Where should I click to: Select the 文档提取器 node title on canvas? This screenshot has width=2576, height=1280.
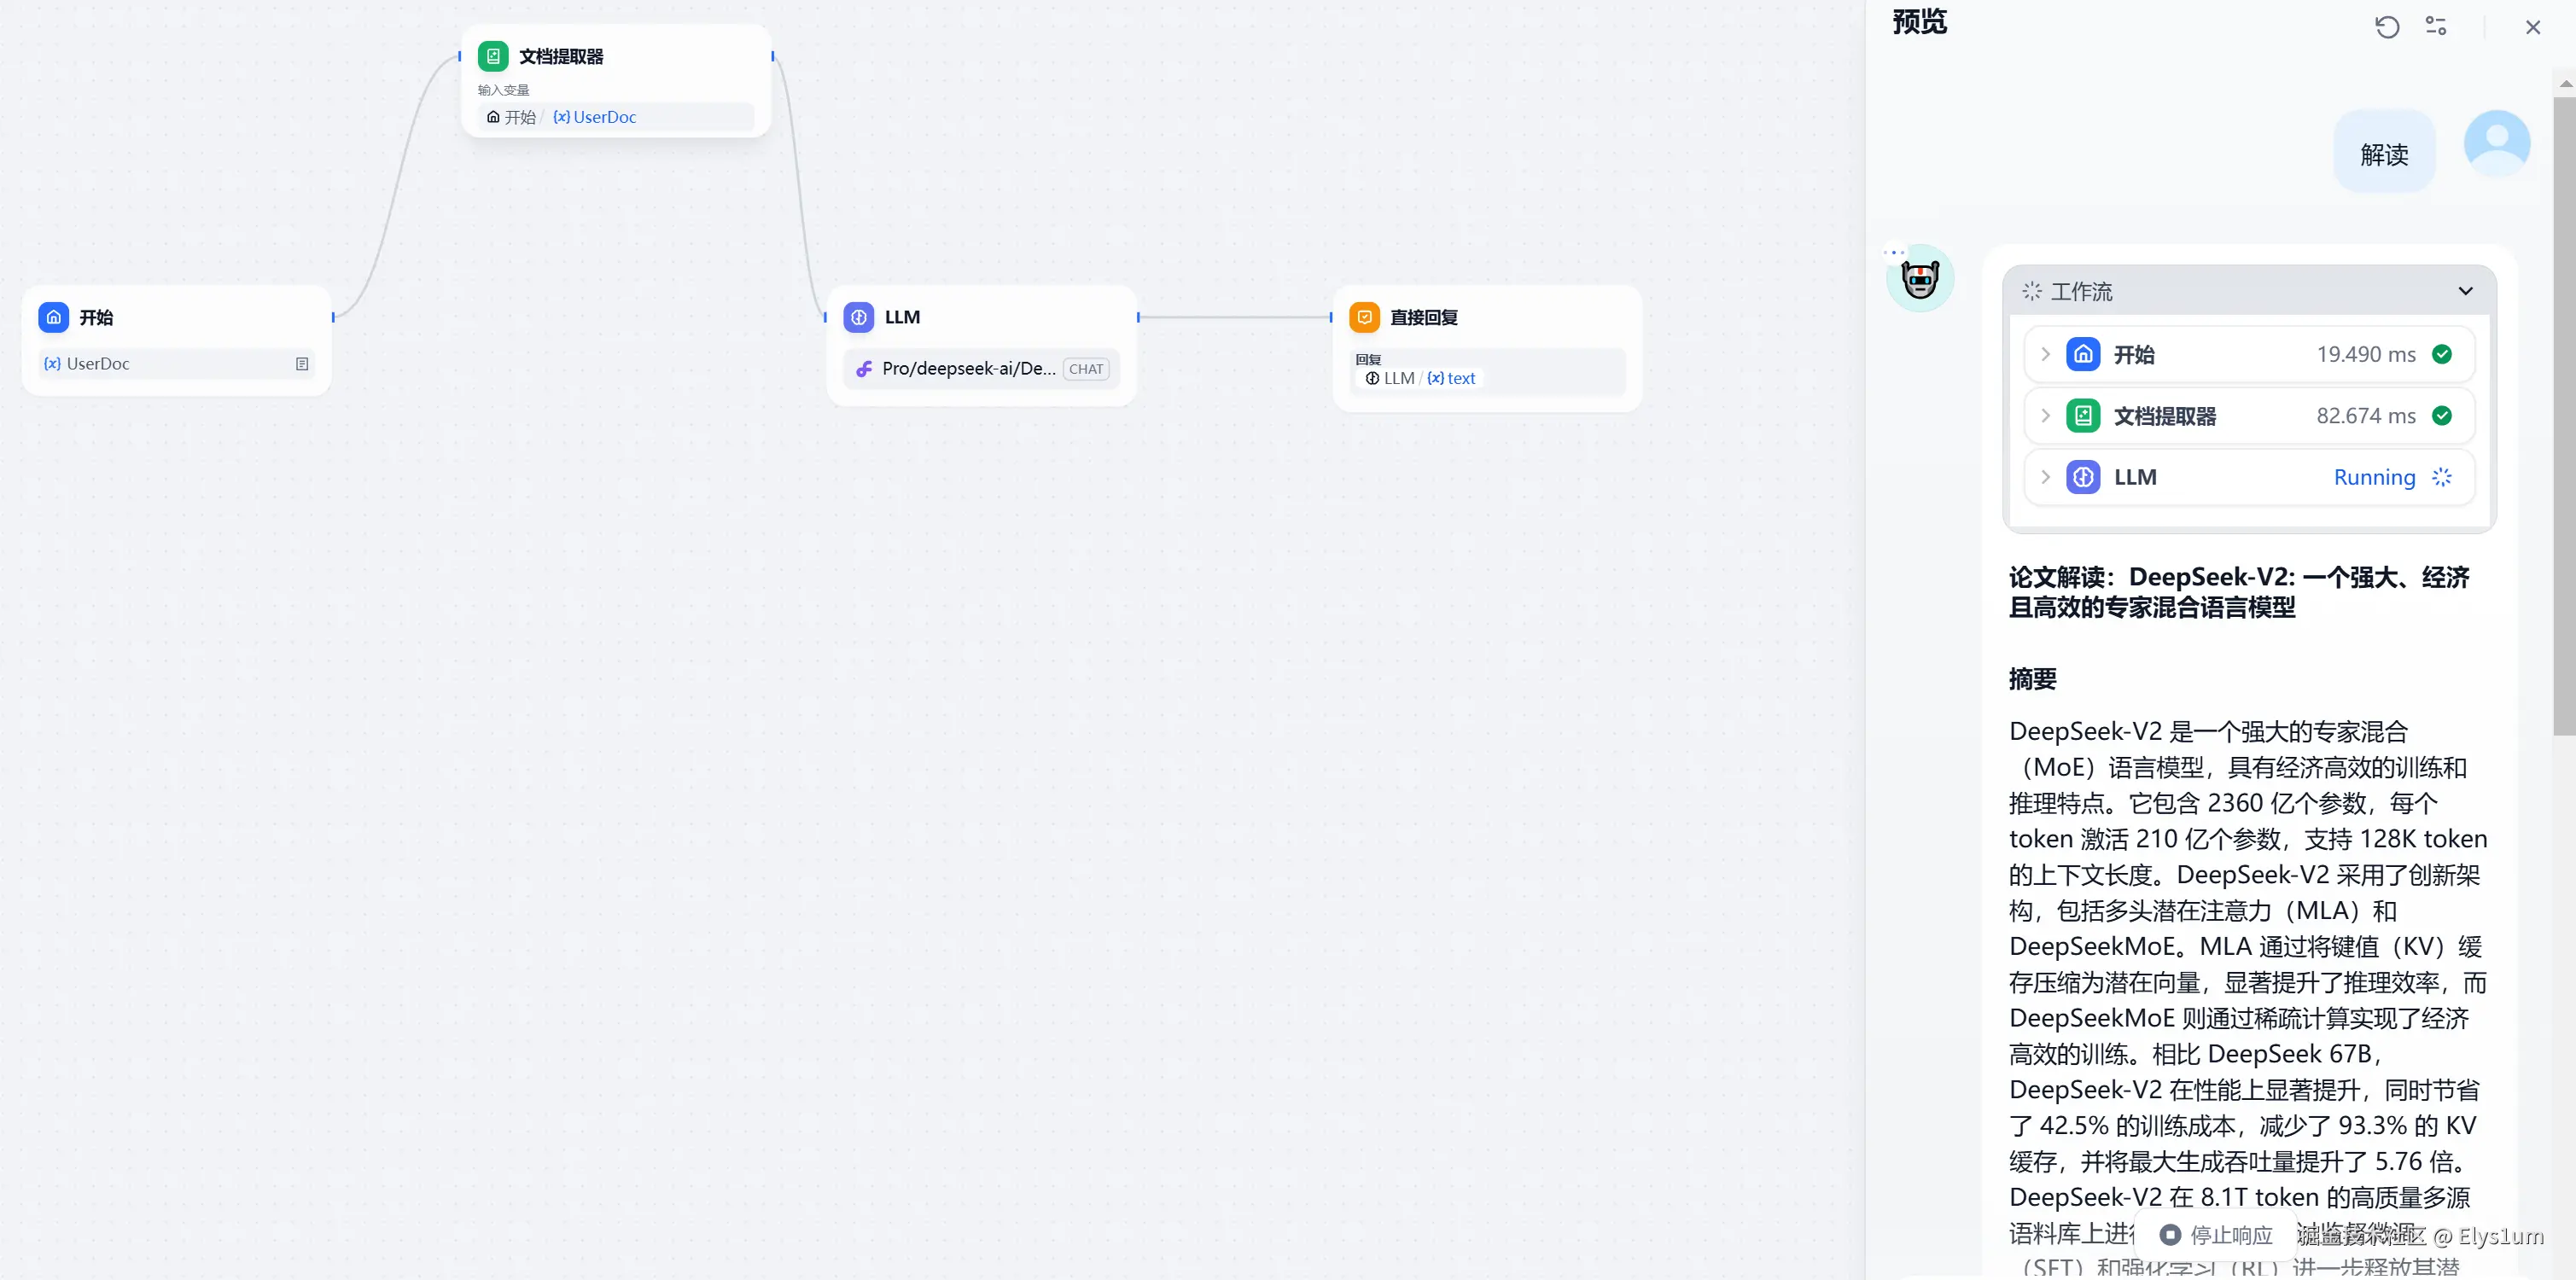click(561, 56)
